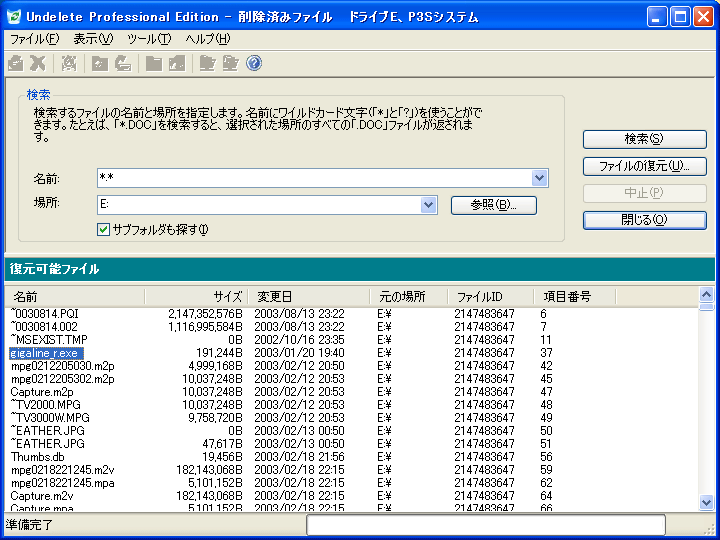
Task: Minimize the Undelete window
Action: tap(657, 17)
